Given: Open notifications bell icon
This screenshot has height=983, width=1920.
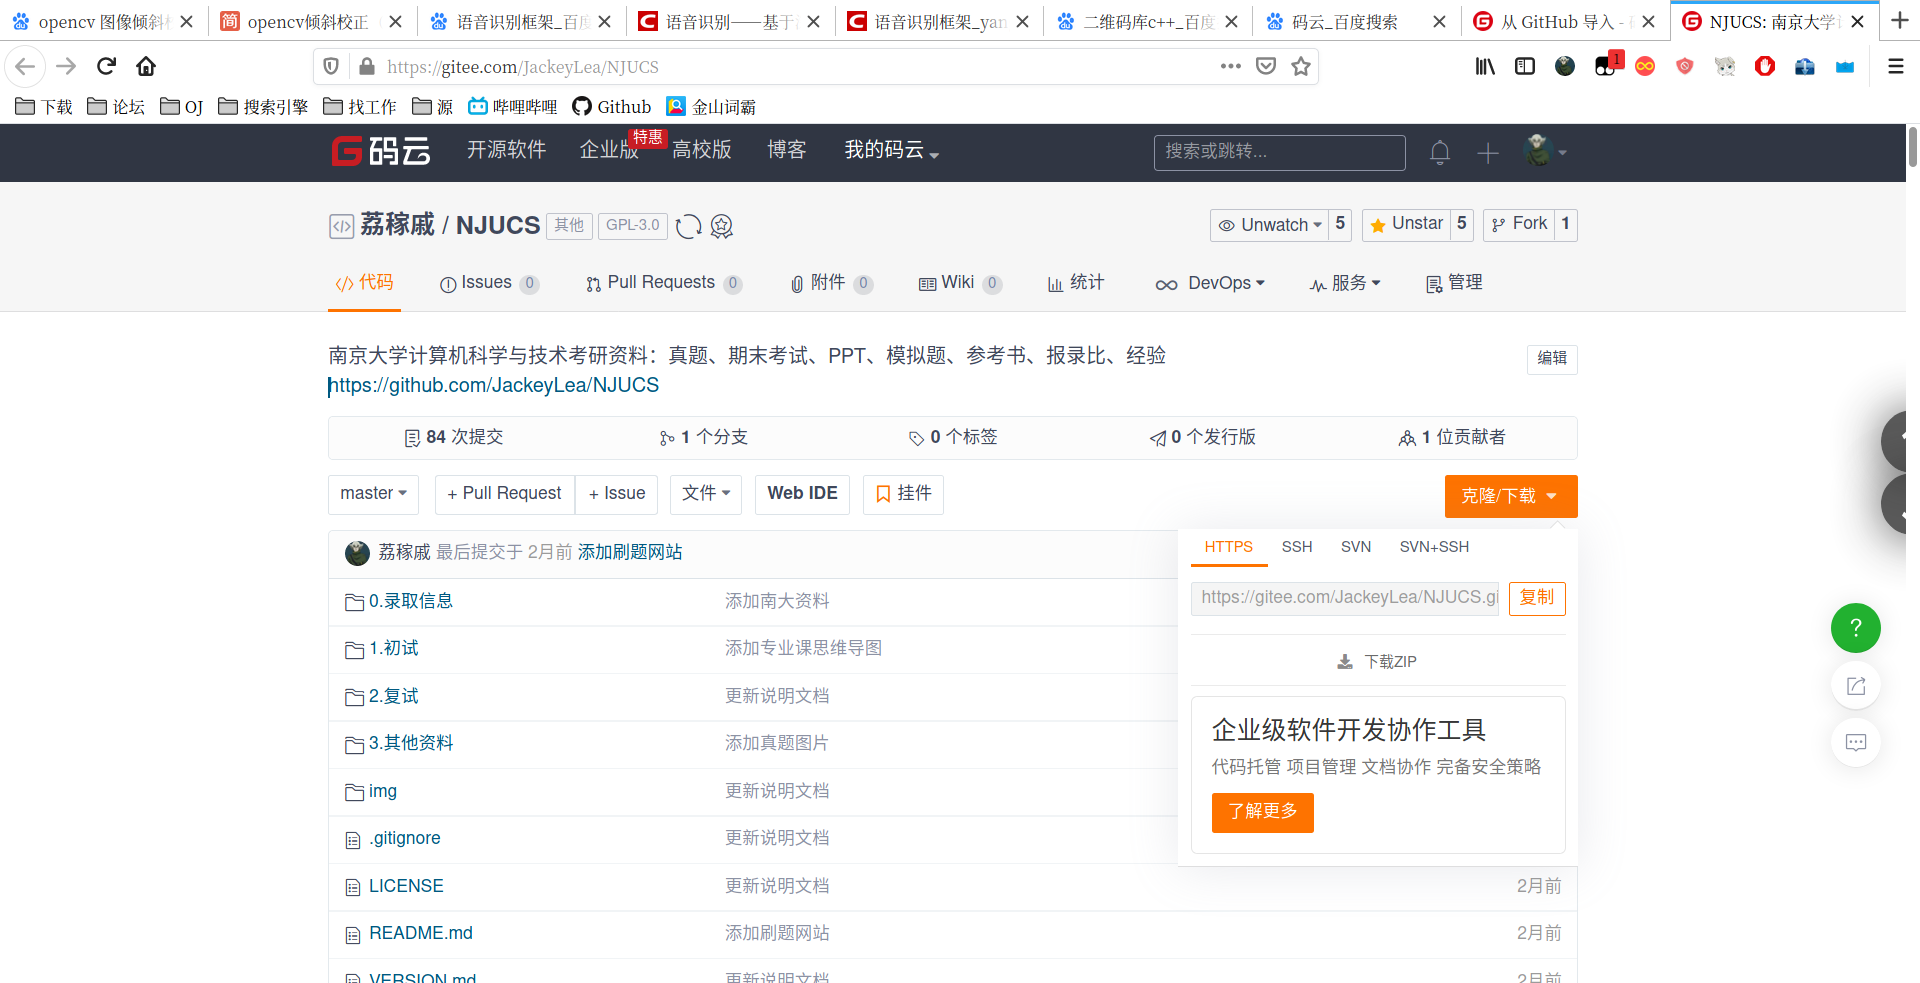Looking at the screenshot, I should point(1440,152).
